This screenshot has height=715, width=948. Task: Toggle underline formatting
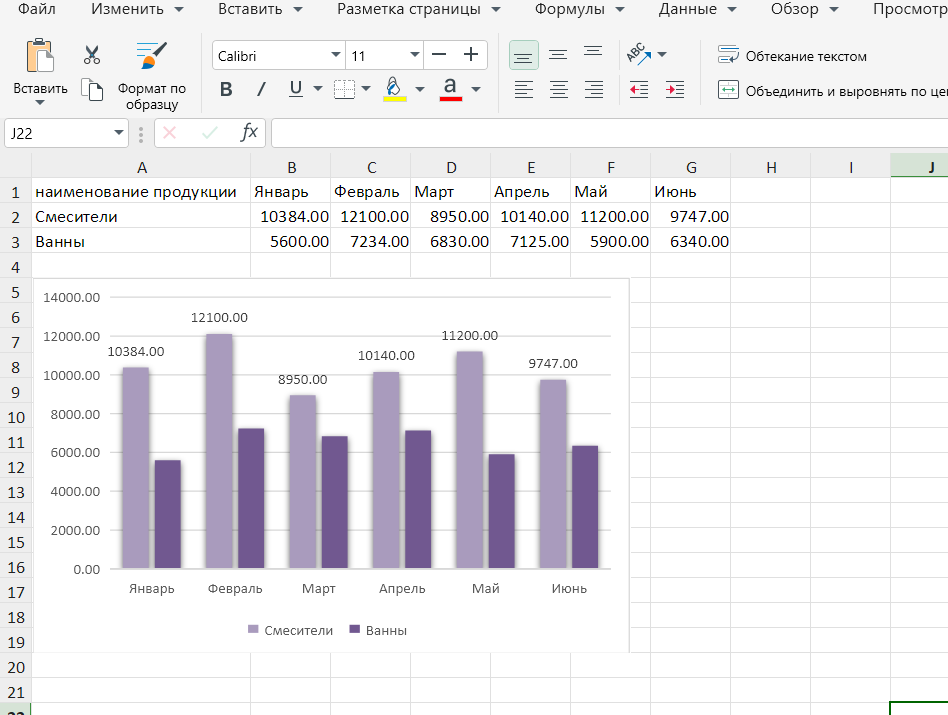pyautogui.click(x=296, y=89)
